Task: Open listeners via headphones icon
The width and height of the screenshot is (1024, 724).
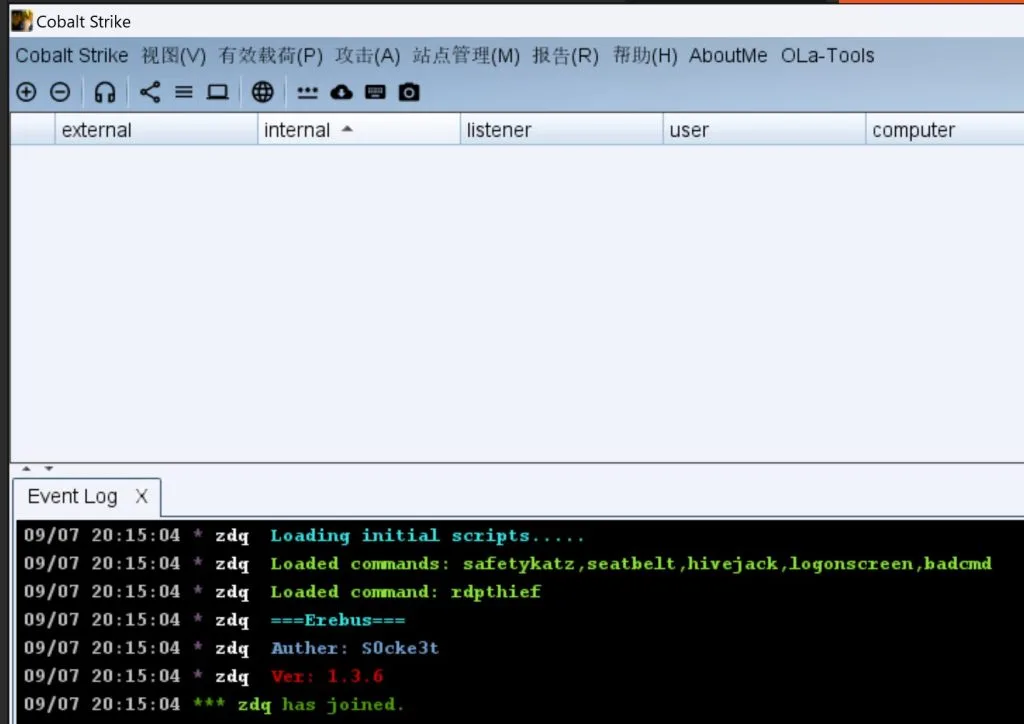Action: 104,92
